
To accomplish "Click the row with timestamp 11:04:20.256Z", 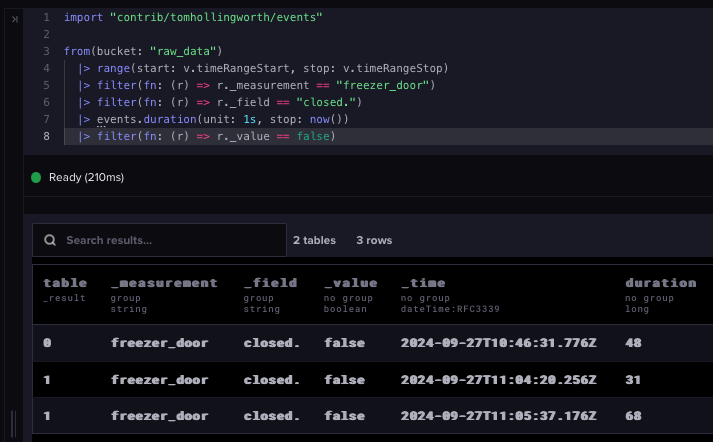I will click(373, 380).
